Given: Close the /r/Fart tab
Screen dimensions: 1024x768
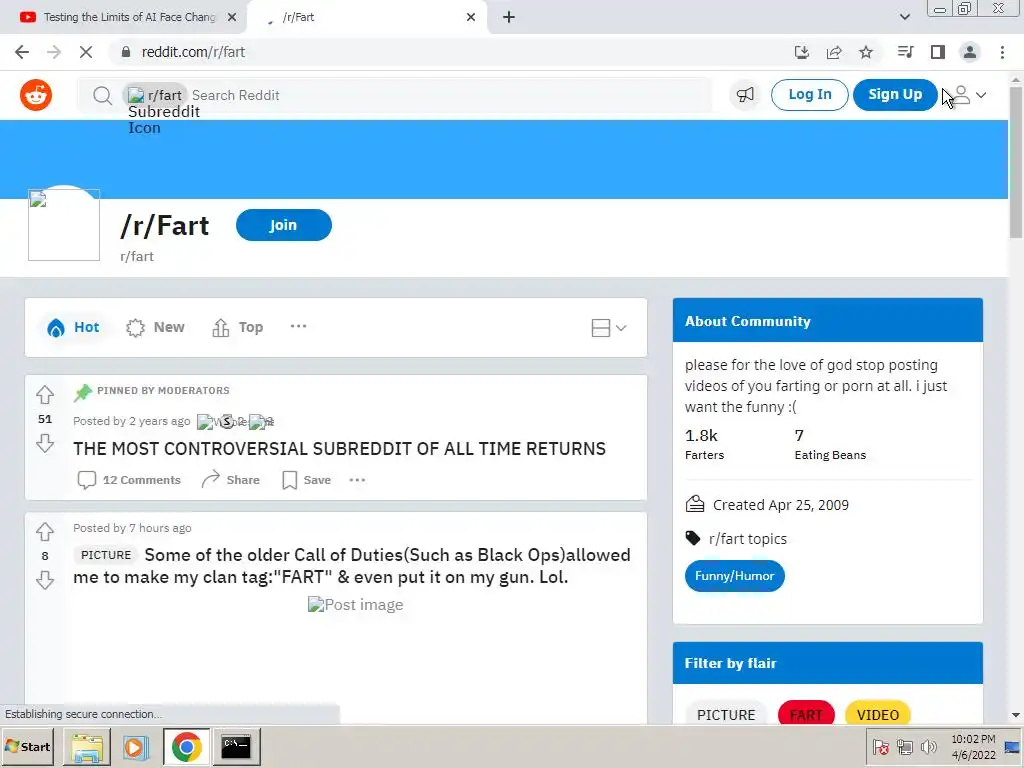Looking at the screenshot, I should coord(471,17).
